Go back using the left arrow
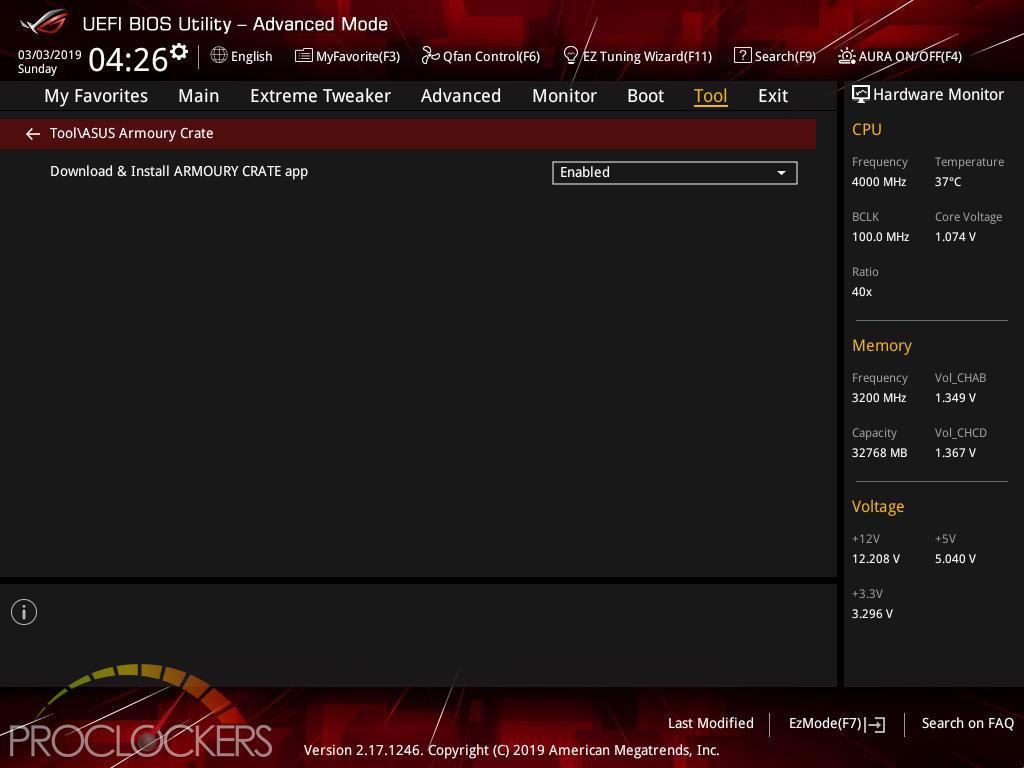1024x768 pixels. click(33, 134)
